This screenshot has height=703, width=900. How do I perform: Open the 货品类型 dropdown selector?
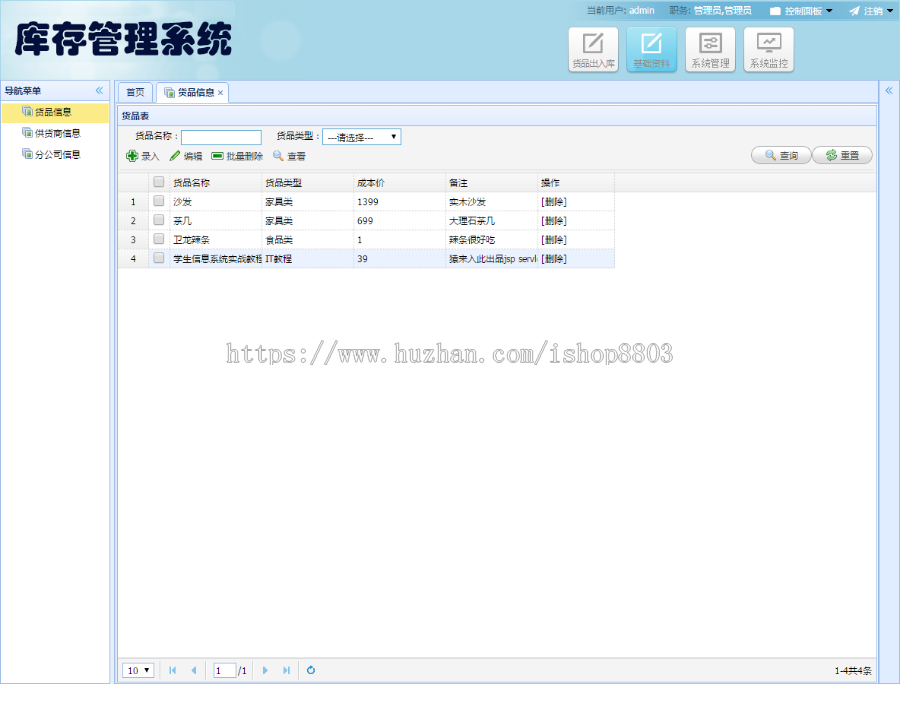pyautogui.click(x=362, y=136)
